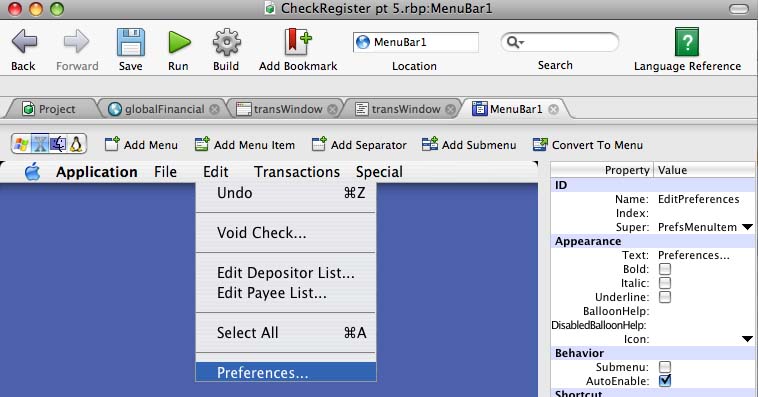Select the Windows menu preview icon
This screenshot has height=397, width=758.
21,144
